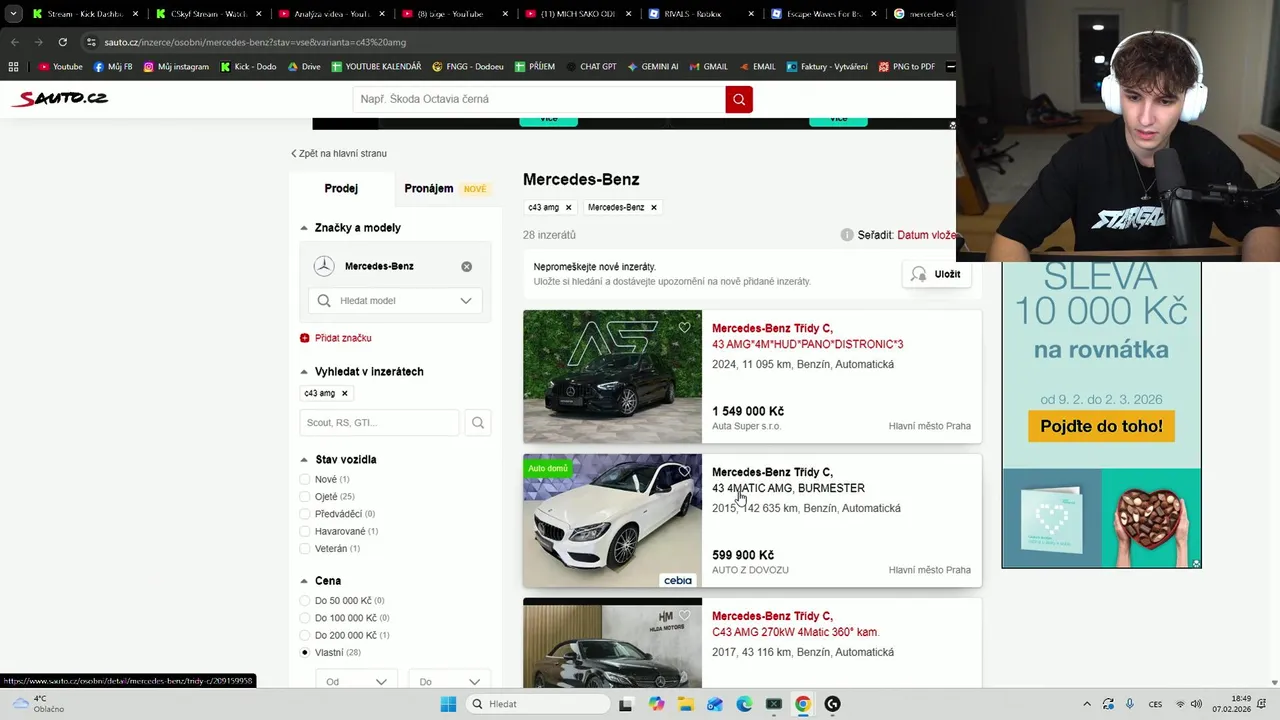The width and height of the screenshot is (1280, 720).
Task: Open the GEMINI AI bookmark
Action: pos(653,67)
